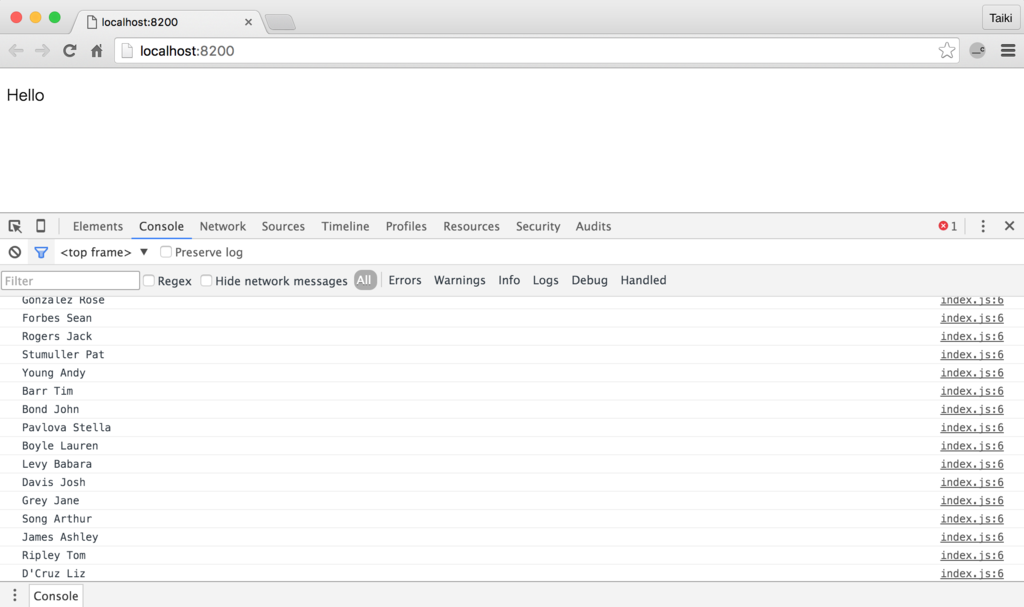
Task: Toggle the console filter funnel icon
Action: 41,252
